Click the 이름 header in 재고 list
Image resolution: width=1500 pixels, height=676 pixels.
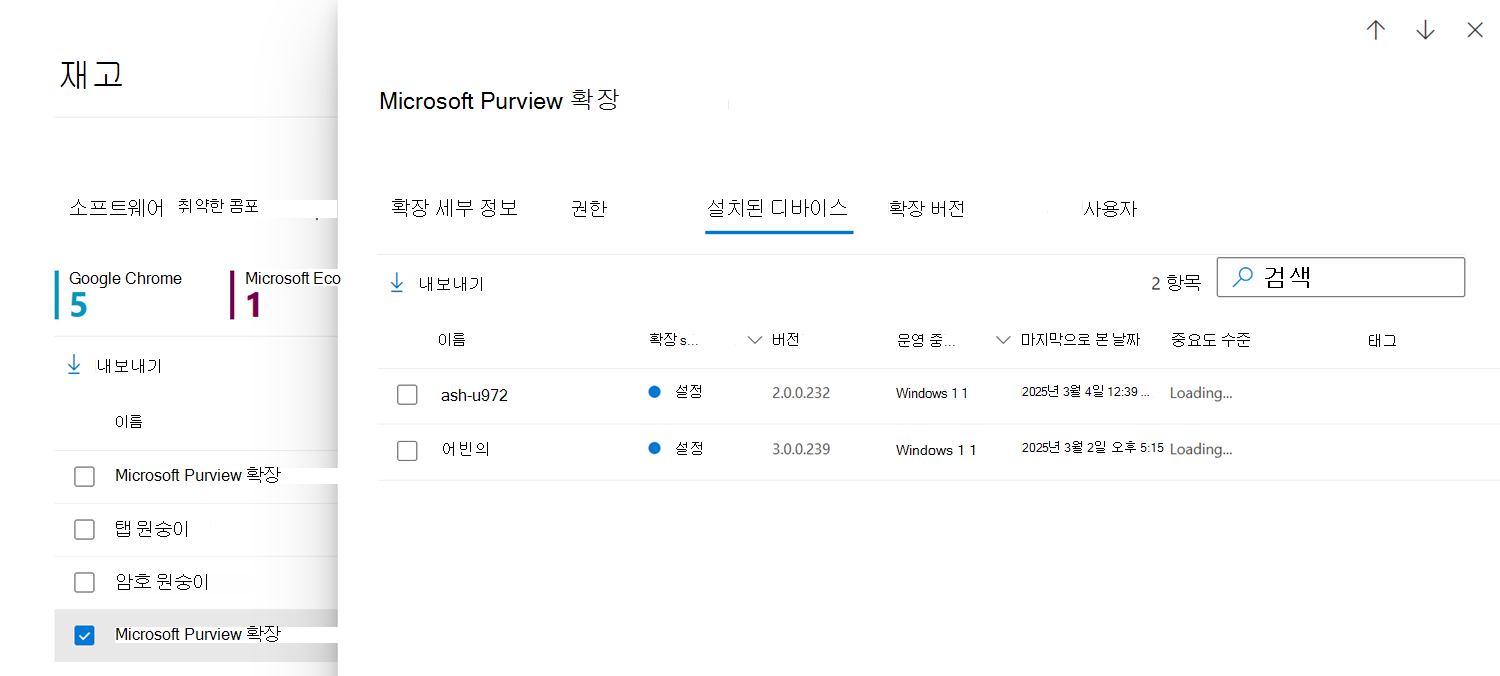coord(129,421)
